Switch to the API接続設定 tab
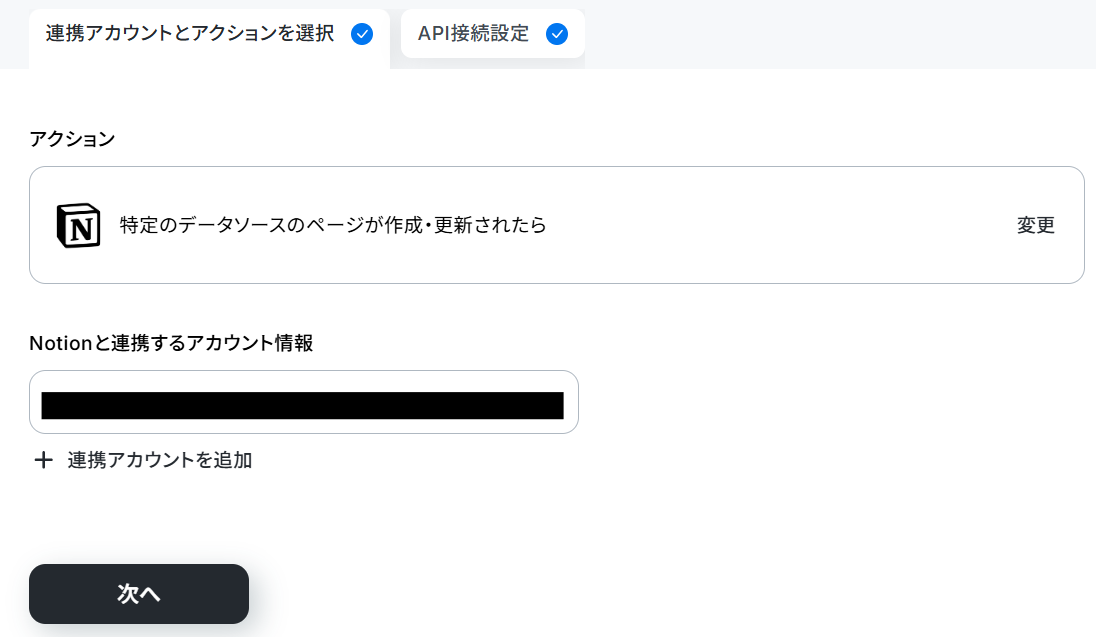Screen dimensions: 1096x637 point(492,34)
